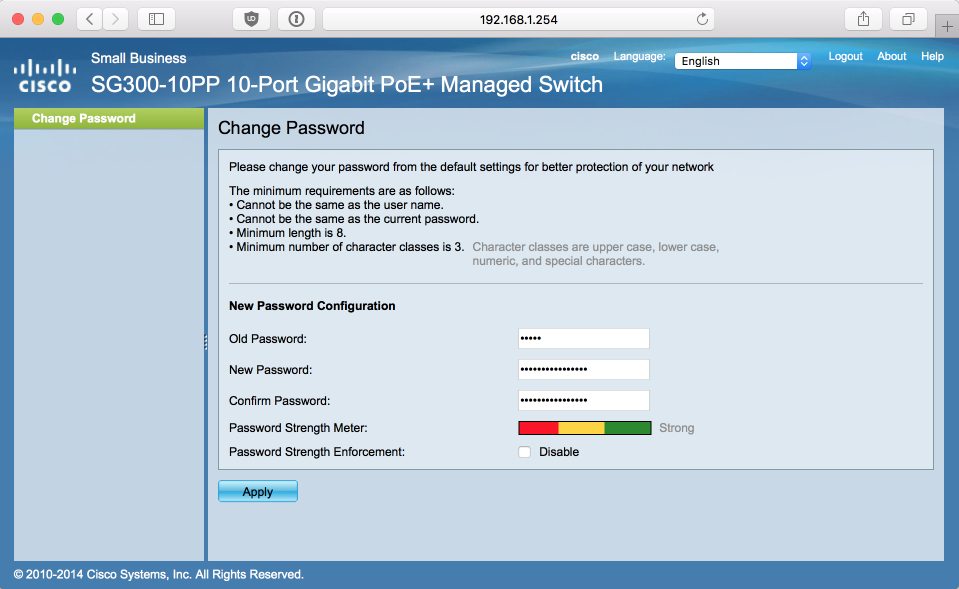Open the uBlock shield extension icon
959x589 pixels.
pos(251,19)
